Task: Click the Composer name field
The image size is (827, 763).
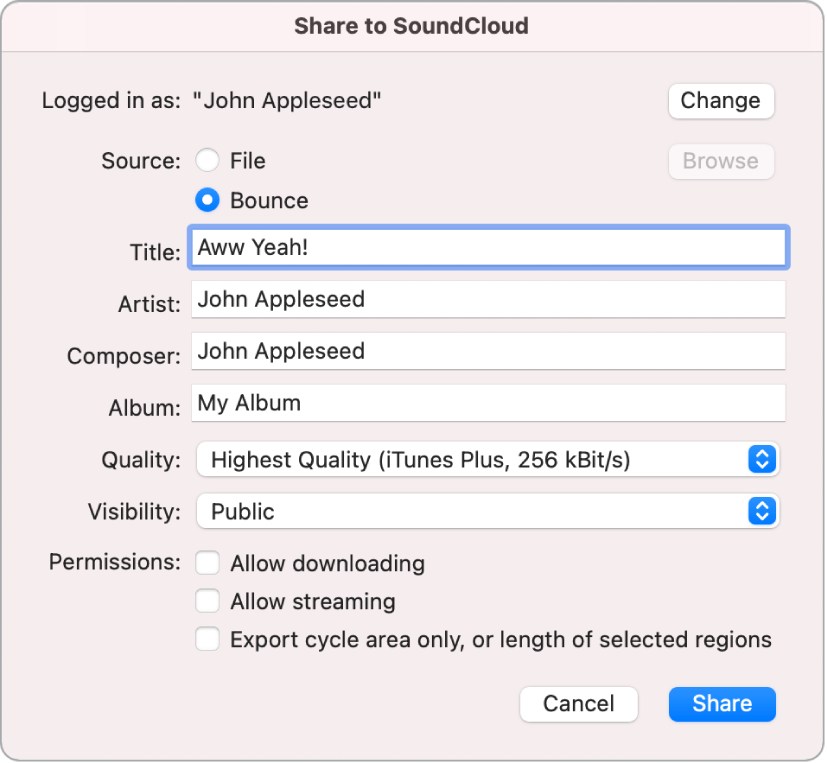Action: [487, 351]
